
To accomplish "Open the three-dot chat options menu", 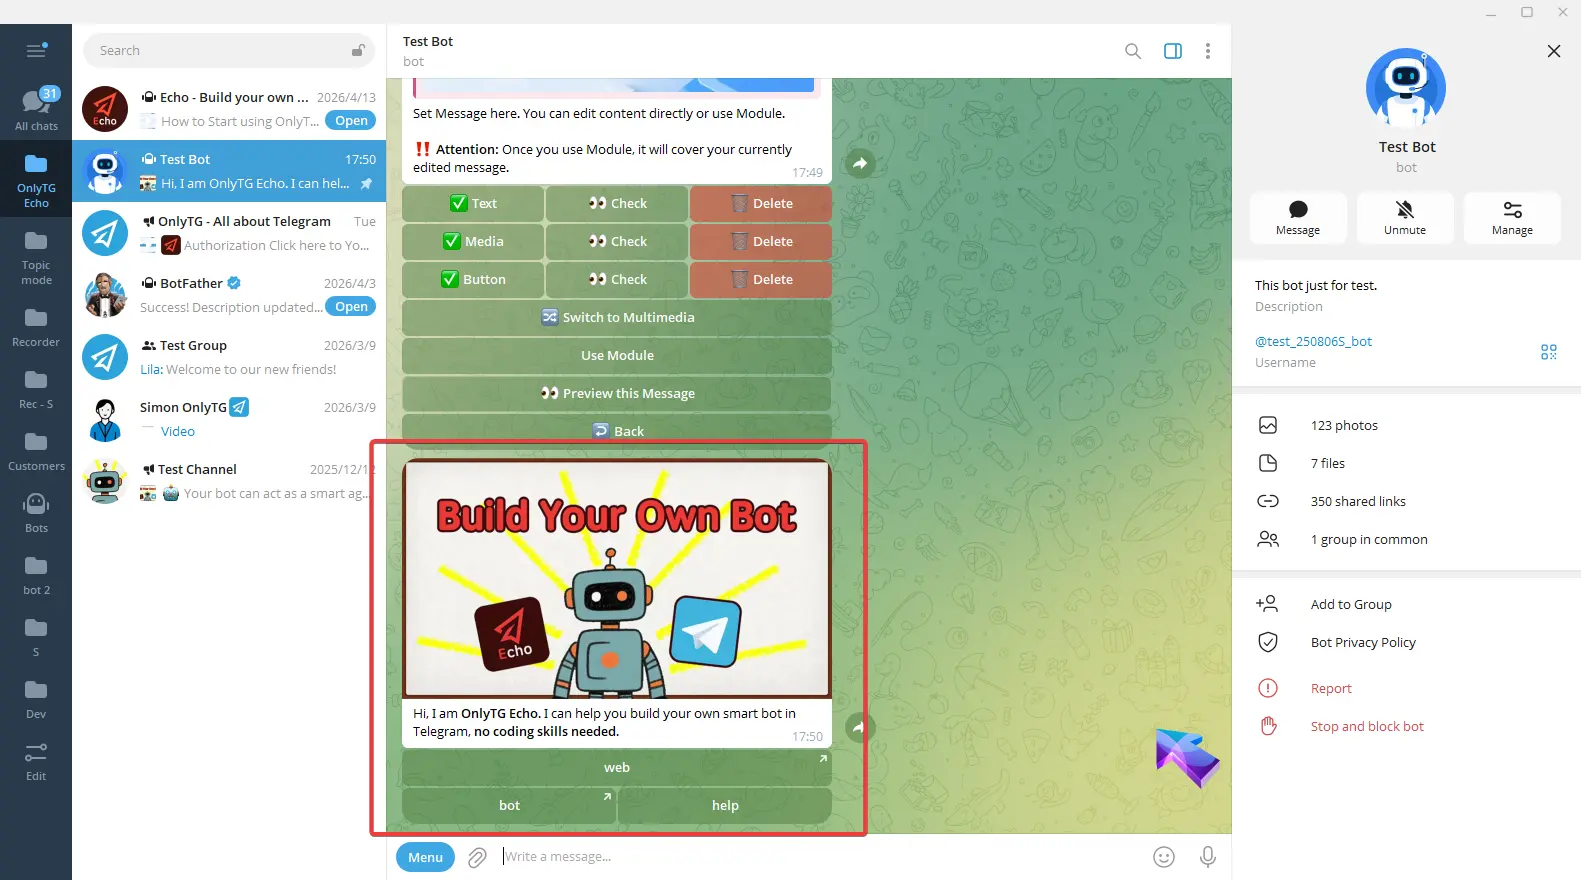I will [x=1207, y=51].
